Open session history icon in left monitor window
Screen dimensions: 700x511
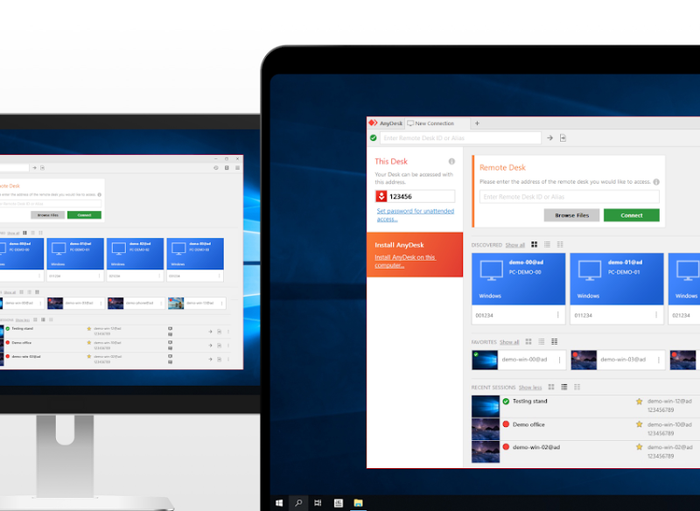(216, 168)
